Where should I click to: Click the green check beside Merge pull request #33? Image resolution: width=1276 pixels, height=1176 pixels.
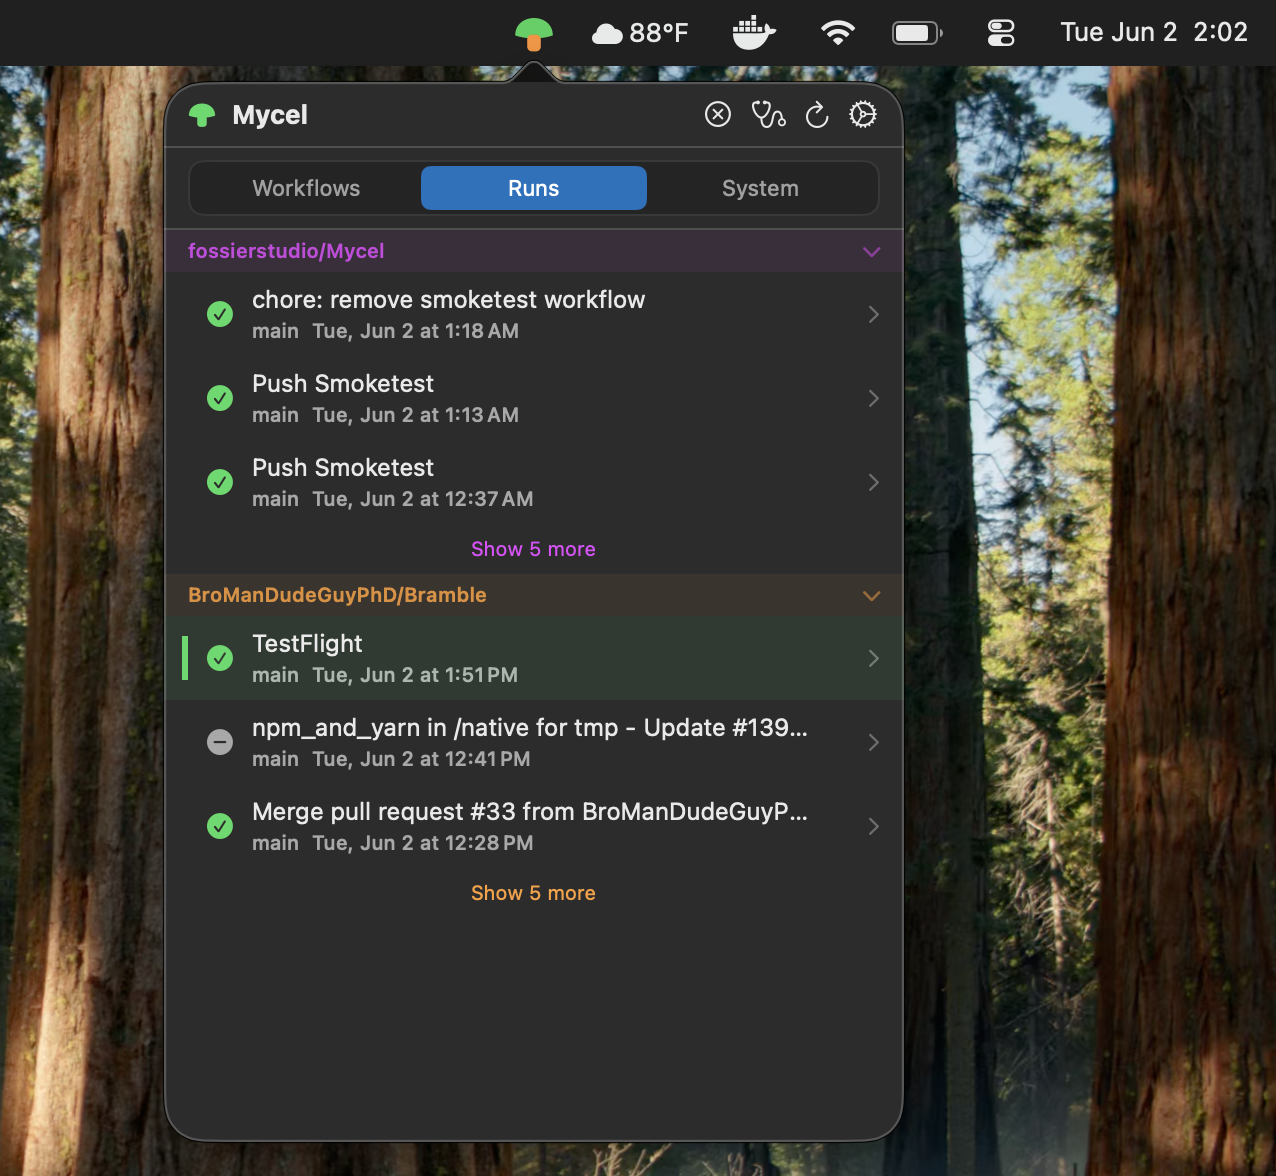[x=220, y=826]
